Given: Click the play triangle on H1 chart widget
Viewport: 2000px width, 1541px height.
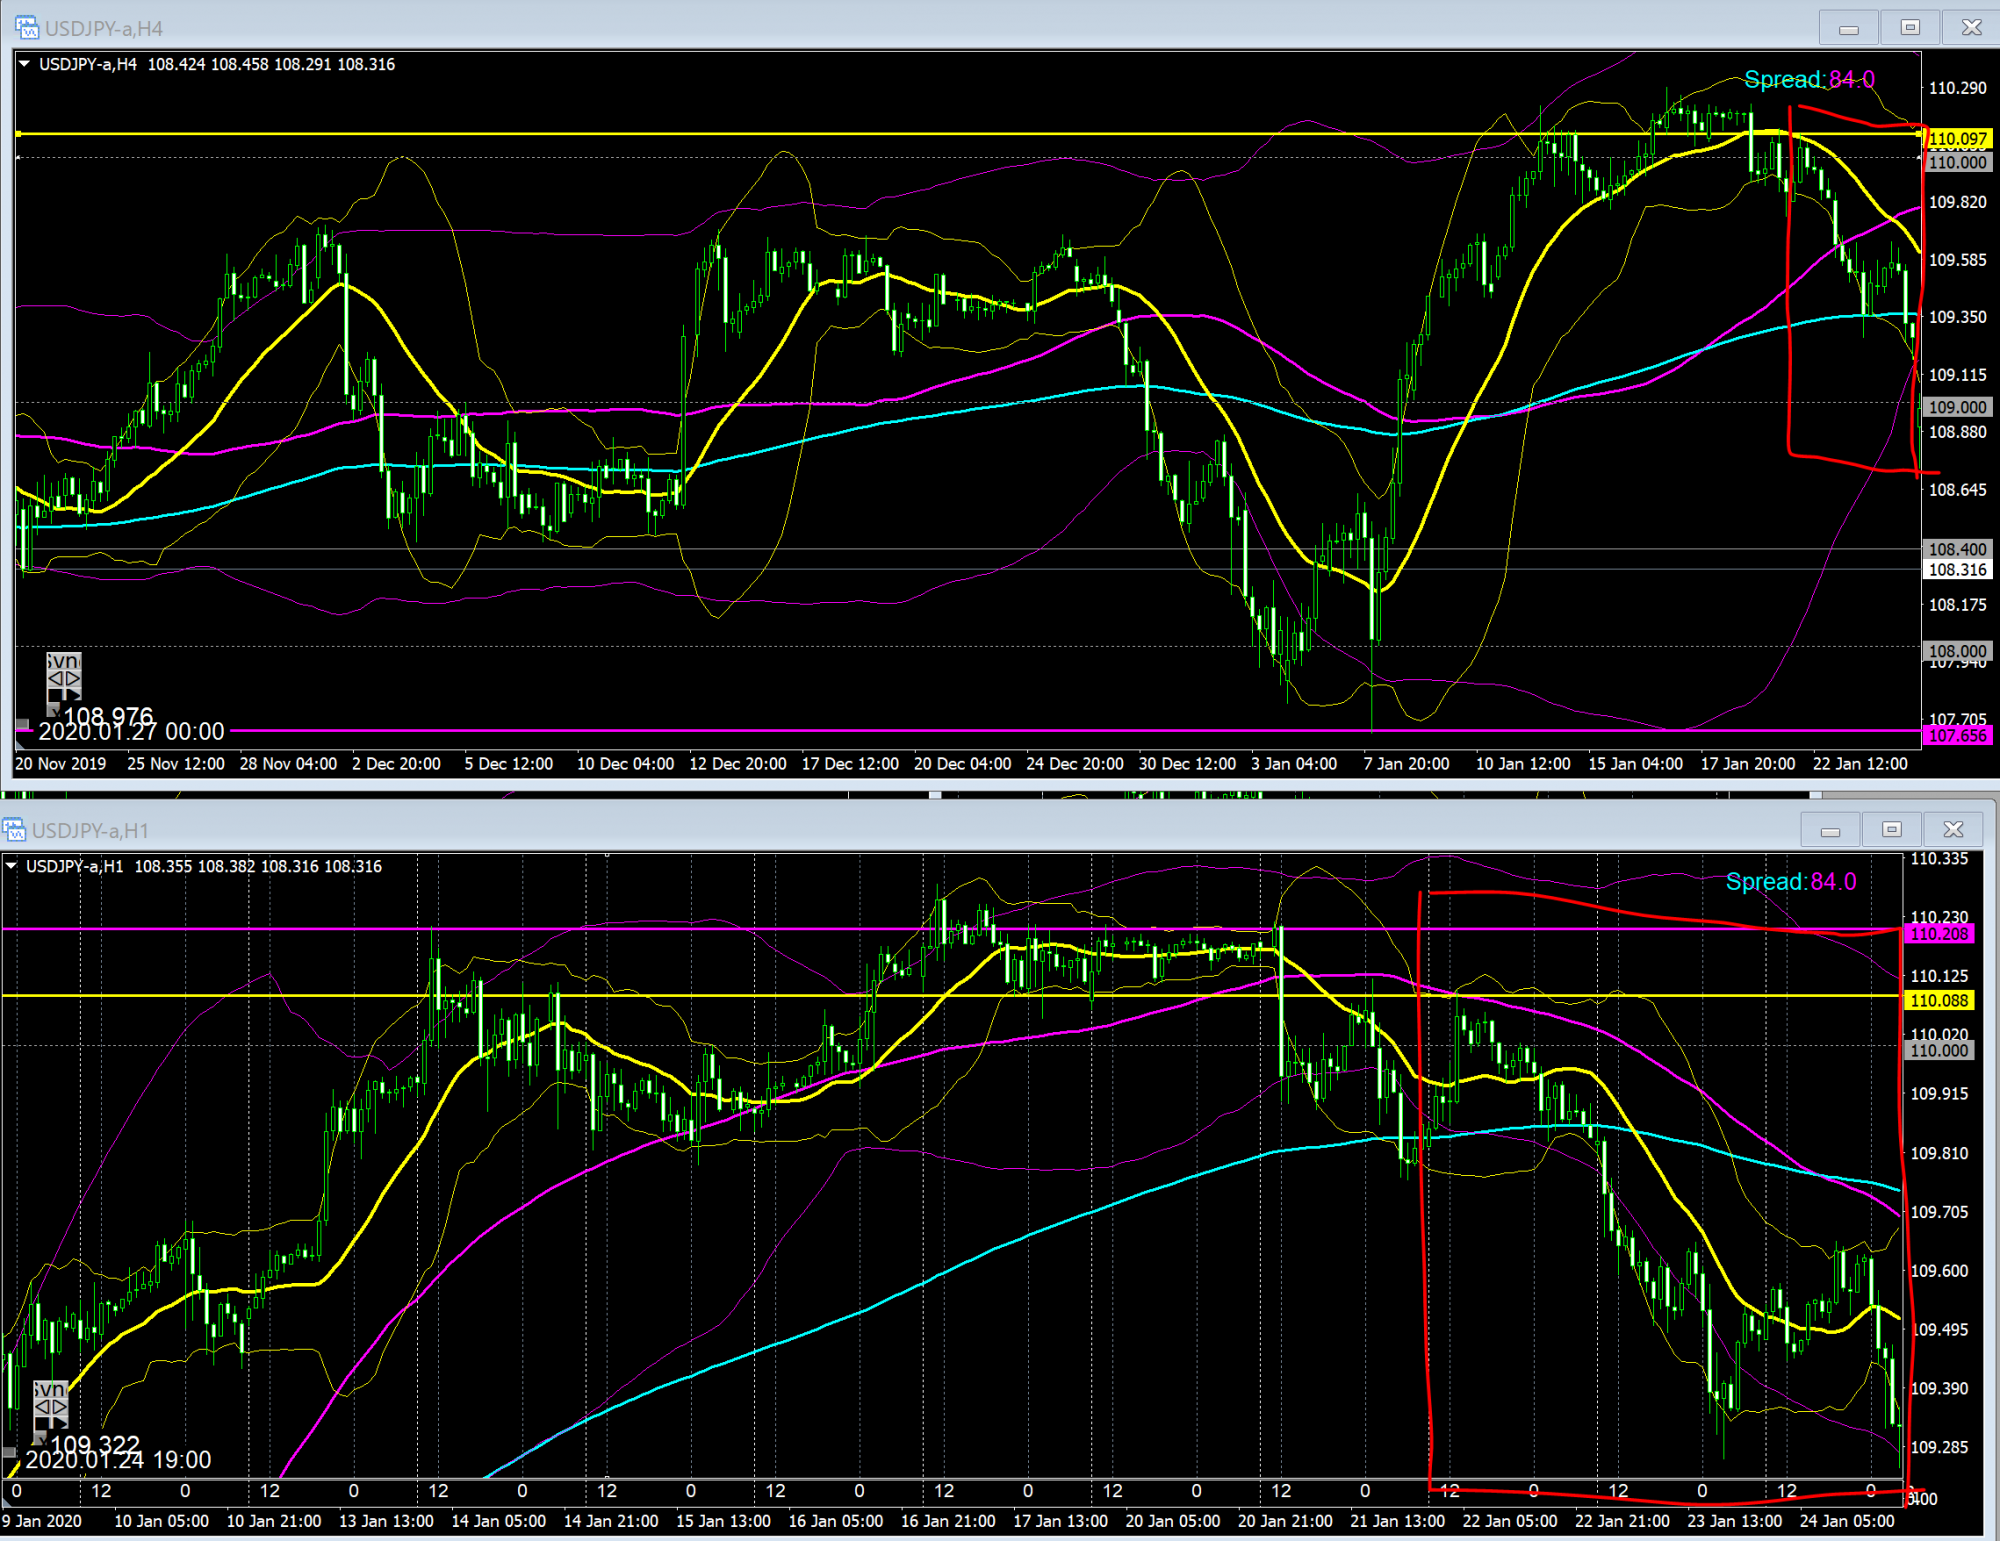Looking at the screenshot, I should (60, 1422).
